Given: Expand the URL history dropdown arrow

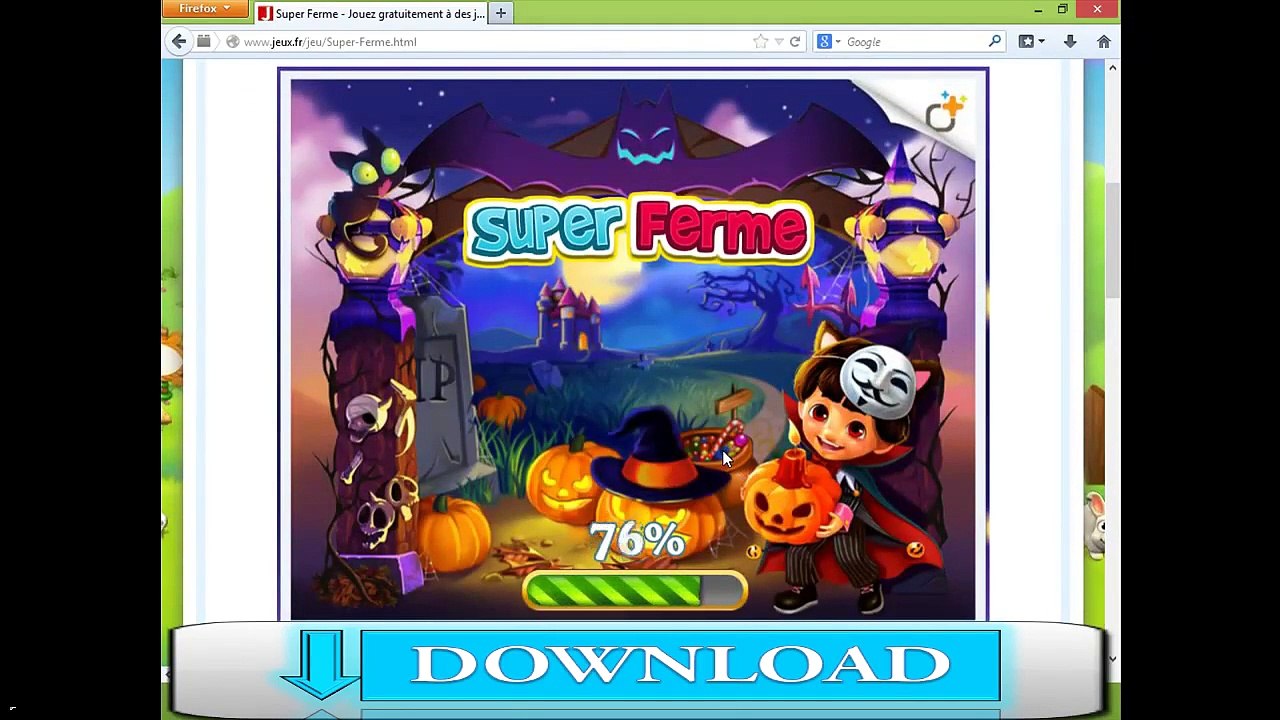Looking at the screenshot, I should [x=779, y=42].
